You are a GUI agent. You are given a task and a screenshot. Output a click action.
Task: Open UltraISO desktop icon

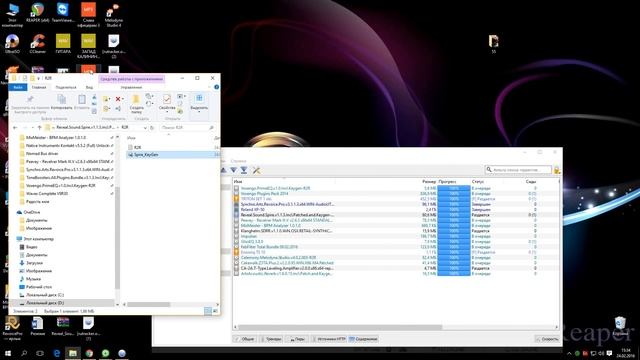(12, 44)
